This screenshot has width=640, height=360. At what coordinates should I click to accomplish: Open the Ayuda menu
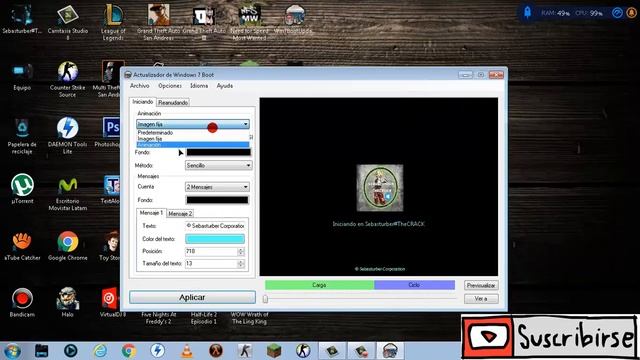pyautogui.click(x=224, y=86)
